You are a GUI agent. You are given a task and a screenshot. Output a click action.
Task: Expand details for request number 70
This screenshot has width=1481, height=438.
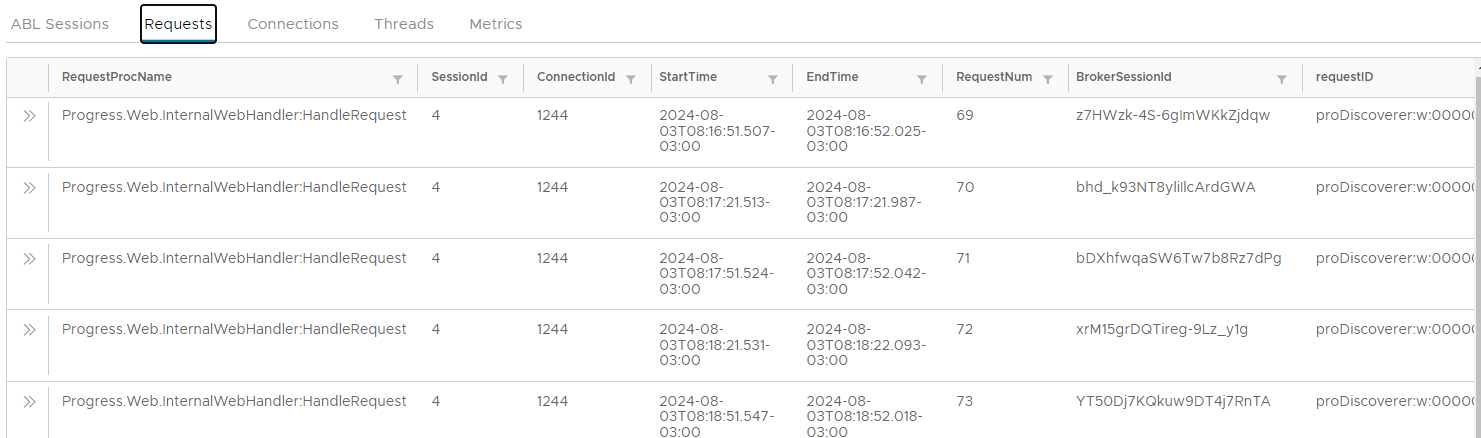pos(29,187)
